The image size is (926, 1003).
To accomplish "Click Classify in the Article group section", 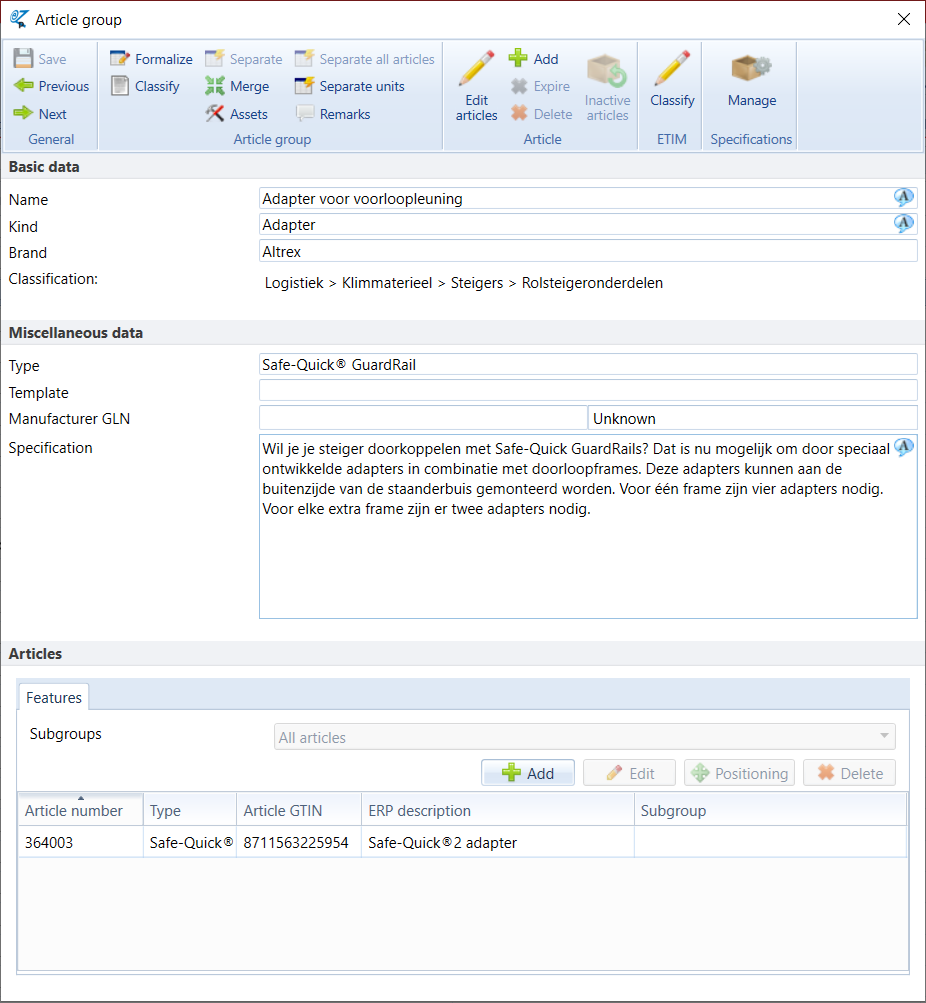I will click(x=145, y=86).
